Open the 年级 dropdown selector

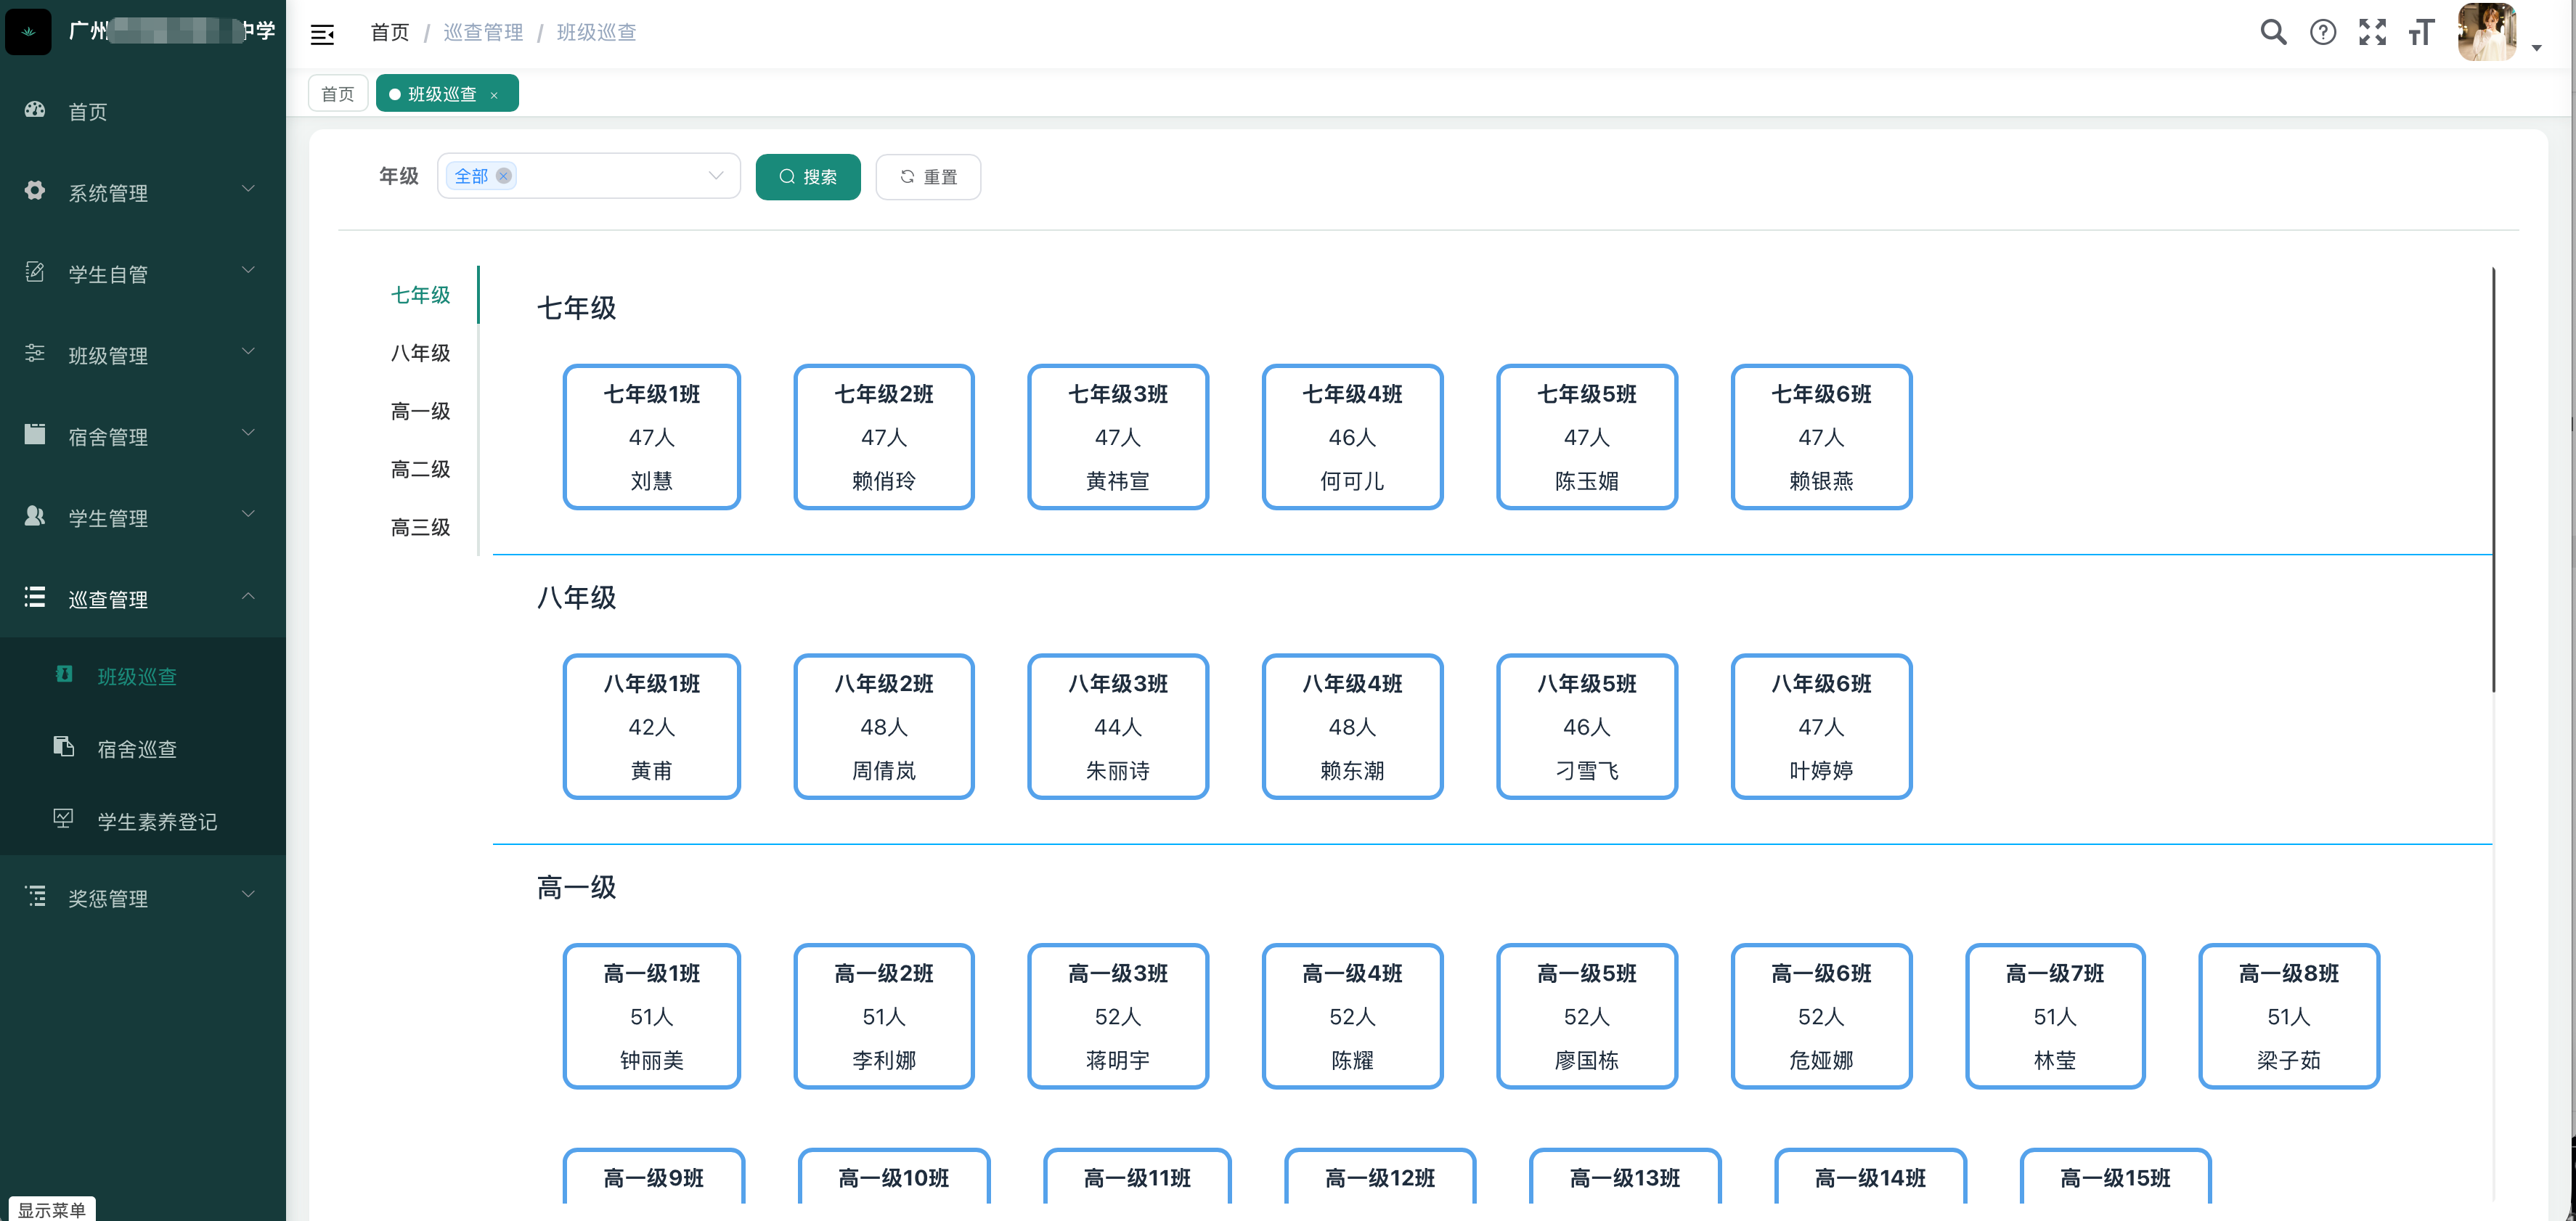pos(588,176)
